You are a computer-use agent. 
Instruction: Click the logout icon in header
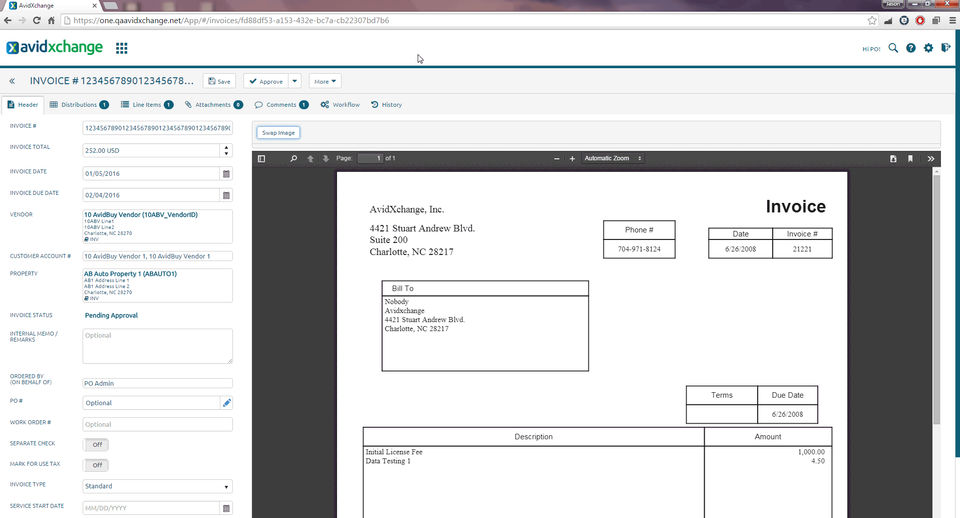pyautogui.click(x=946, y=47)
